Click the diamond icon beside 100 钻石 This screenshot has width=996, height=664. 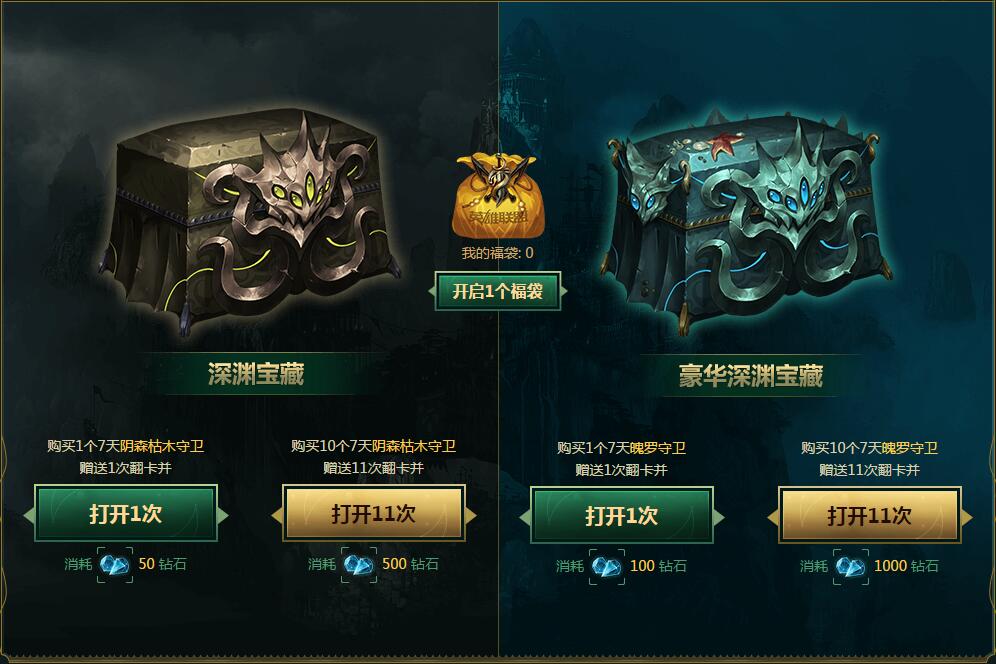607,567
